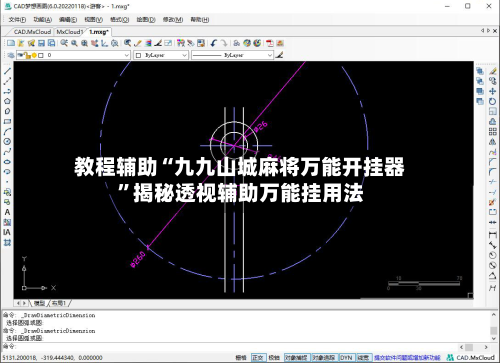
Task: Select the multiline text 'IA' tool
Action: point(7,232)
